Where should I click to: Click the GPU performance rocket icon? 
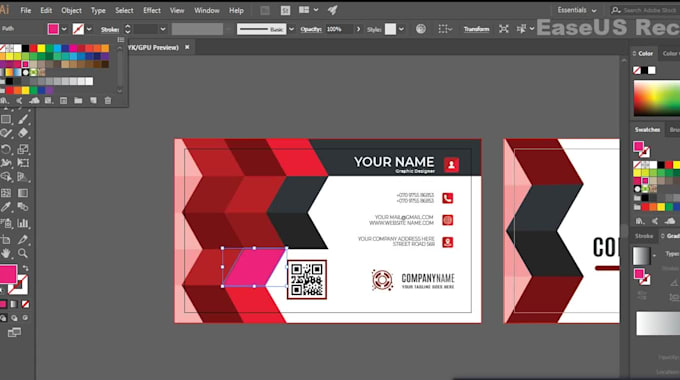point(333,10)
